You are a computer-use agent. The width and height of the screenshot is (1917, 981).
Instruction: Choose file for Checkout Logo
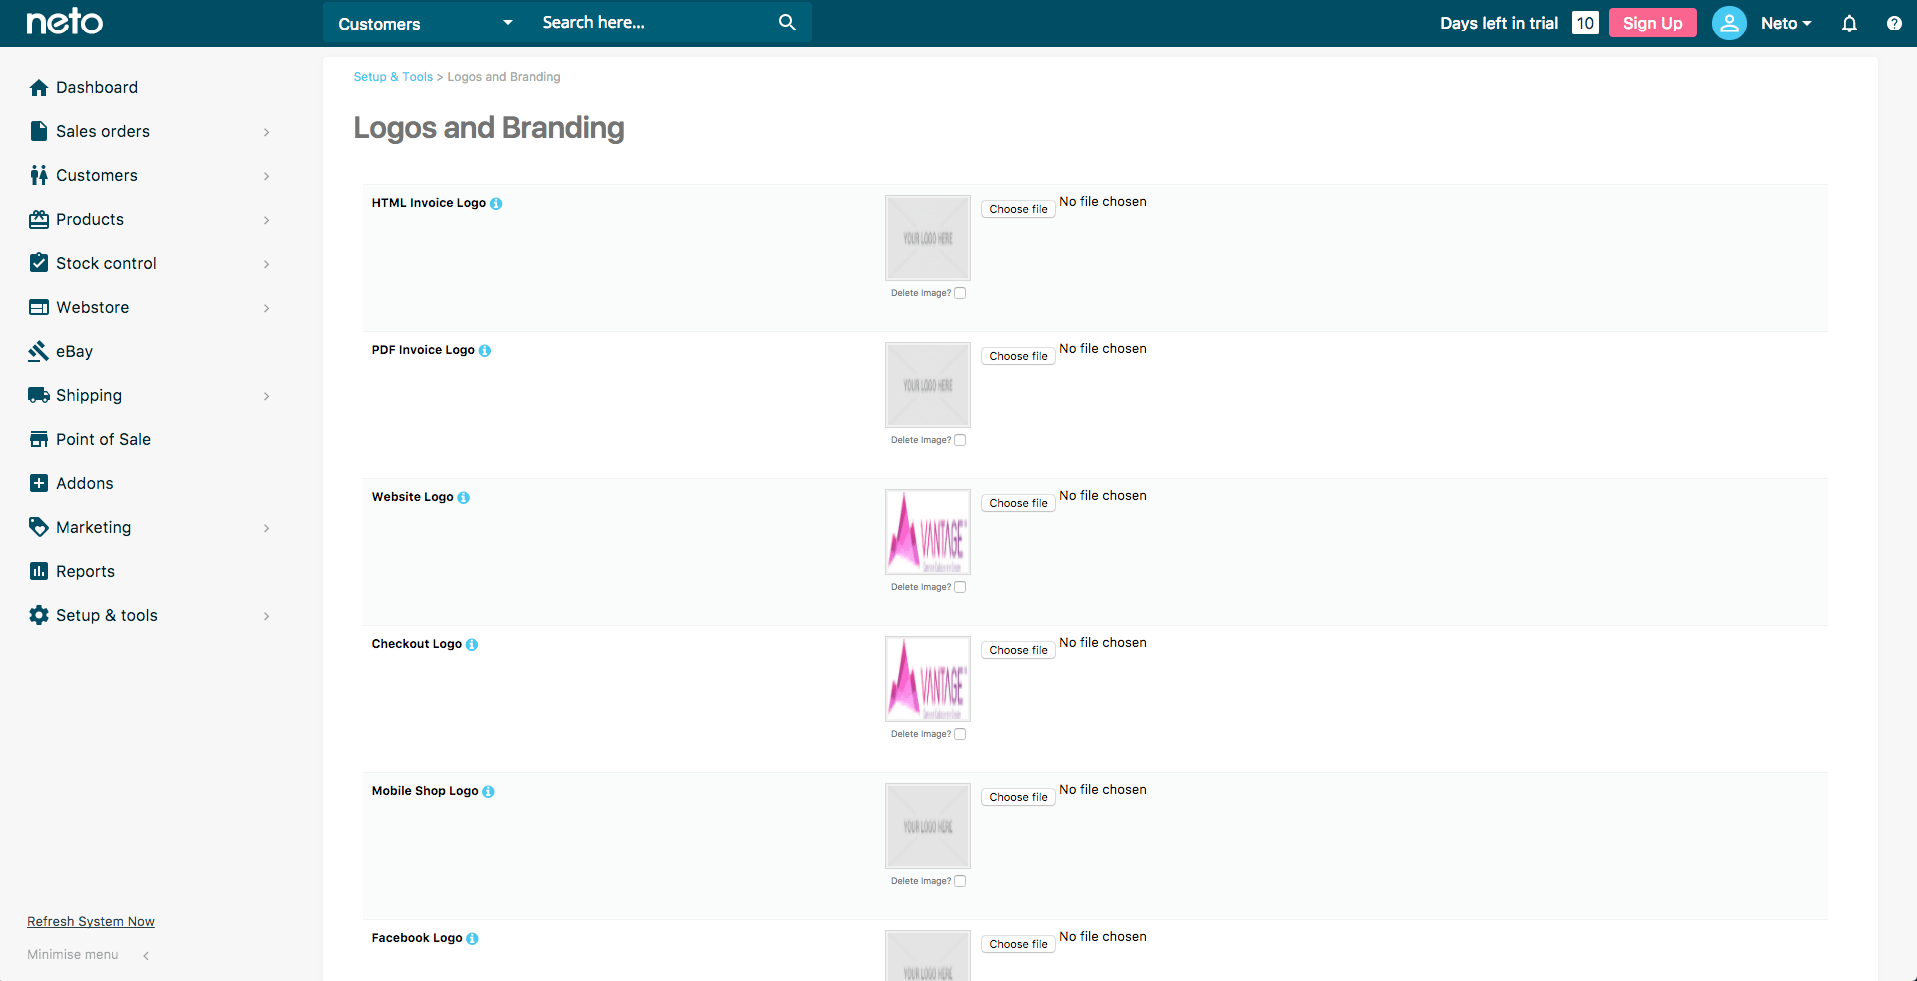click(1018, 650)
